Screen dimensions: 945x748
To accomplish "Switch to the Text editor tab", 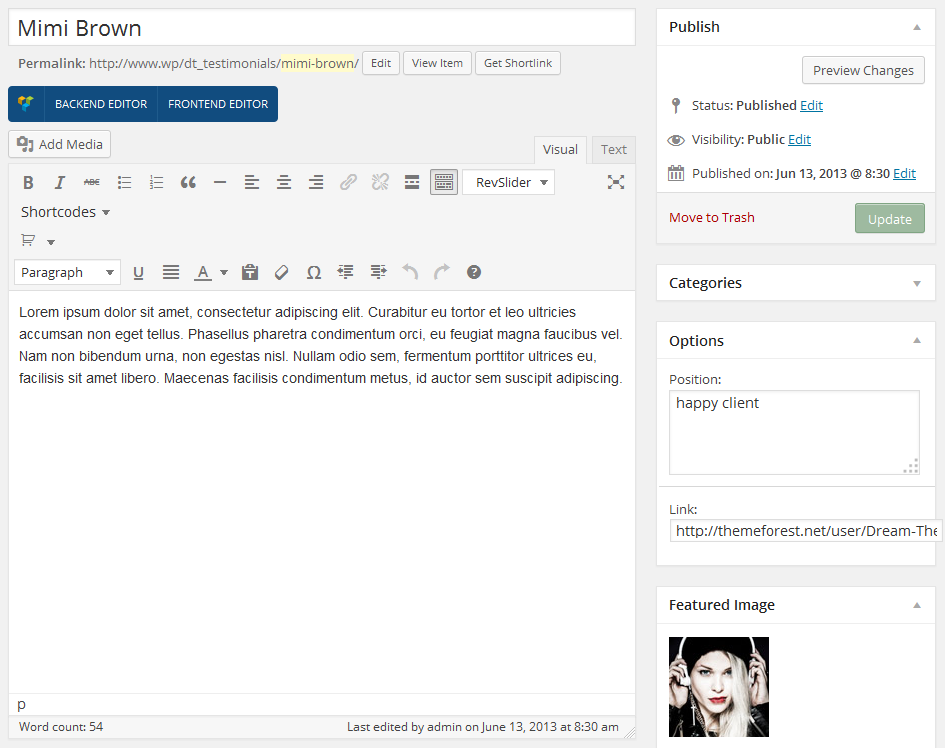I will 613,150.
